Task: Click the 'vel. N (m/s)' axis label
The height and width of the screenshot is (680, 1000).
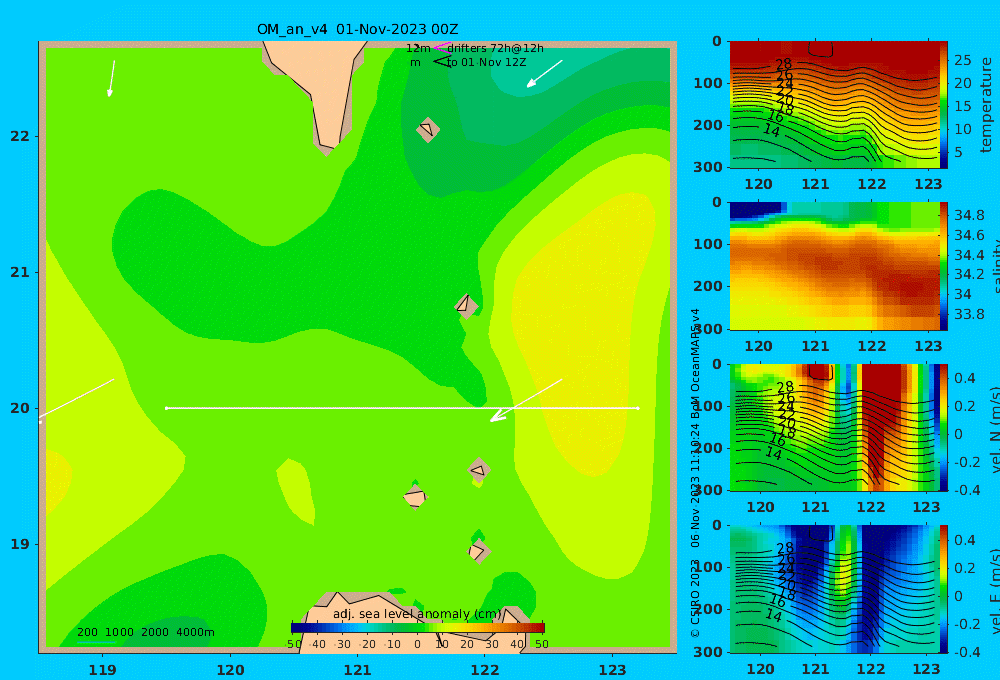Action: 994,429
